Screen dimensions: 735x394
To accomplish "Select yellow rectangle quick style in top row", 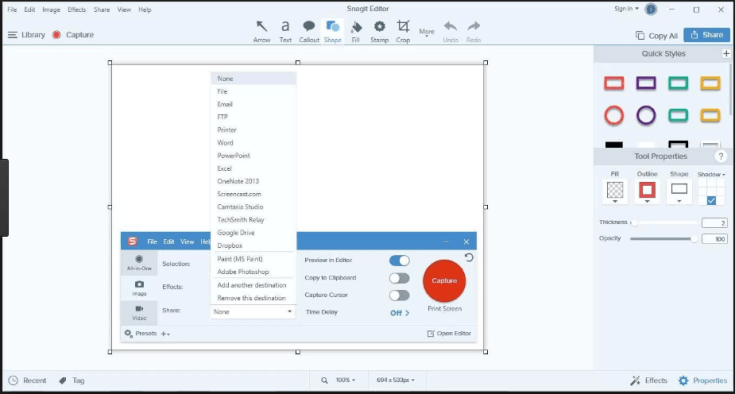I will click(710, 83).
